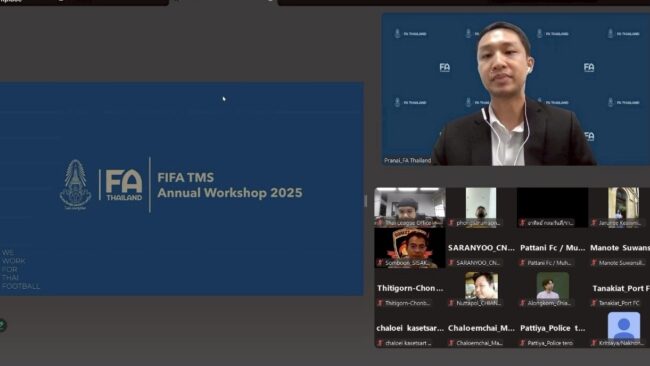Click the large Thitigorn-Chon... name text
650x366 pixels.
point(410,288)
